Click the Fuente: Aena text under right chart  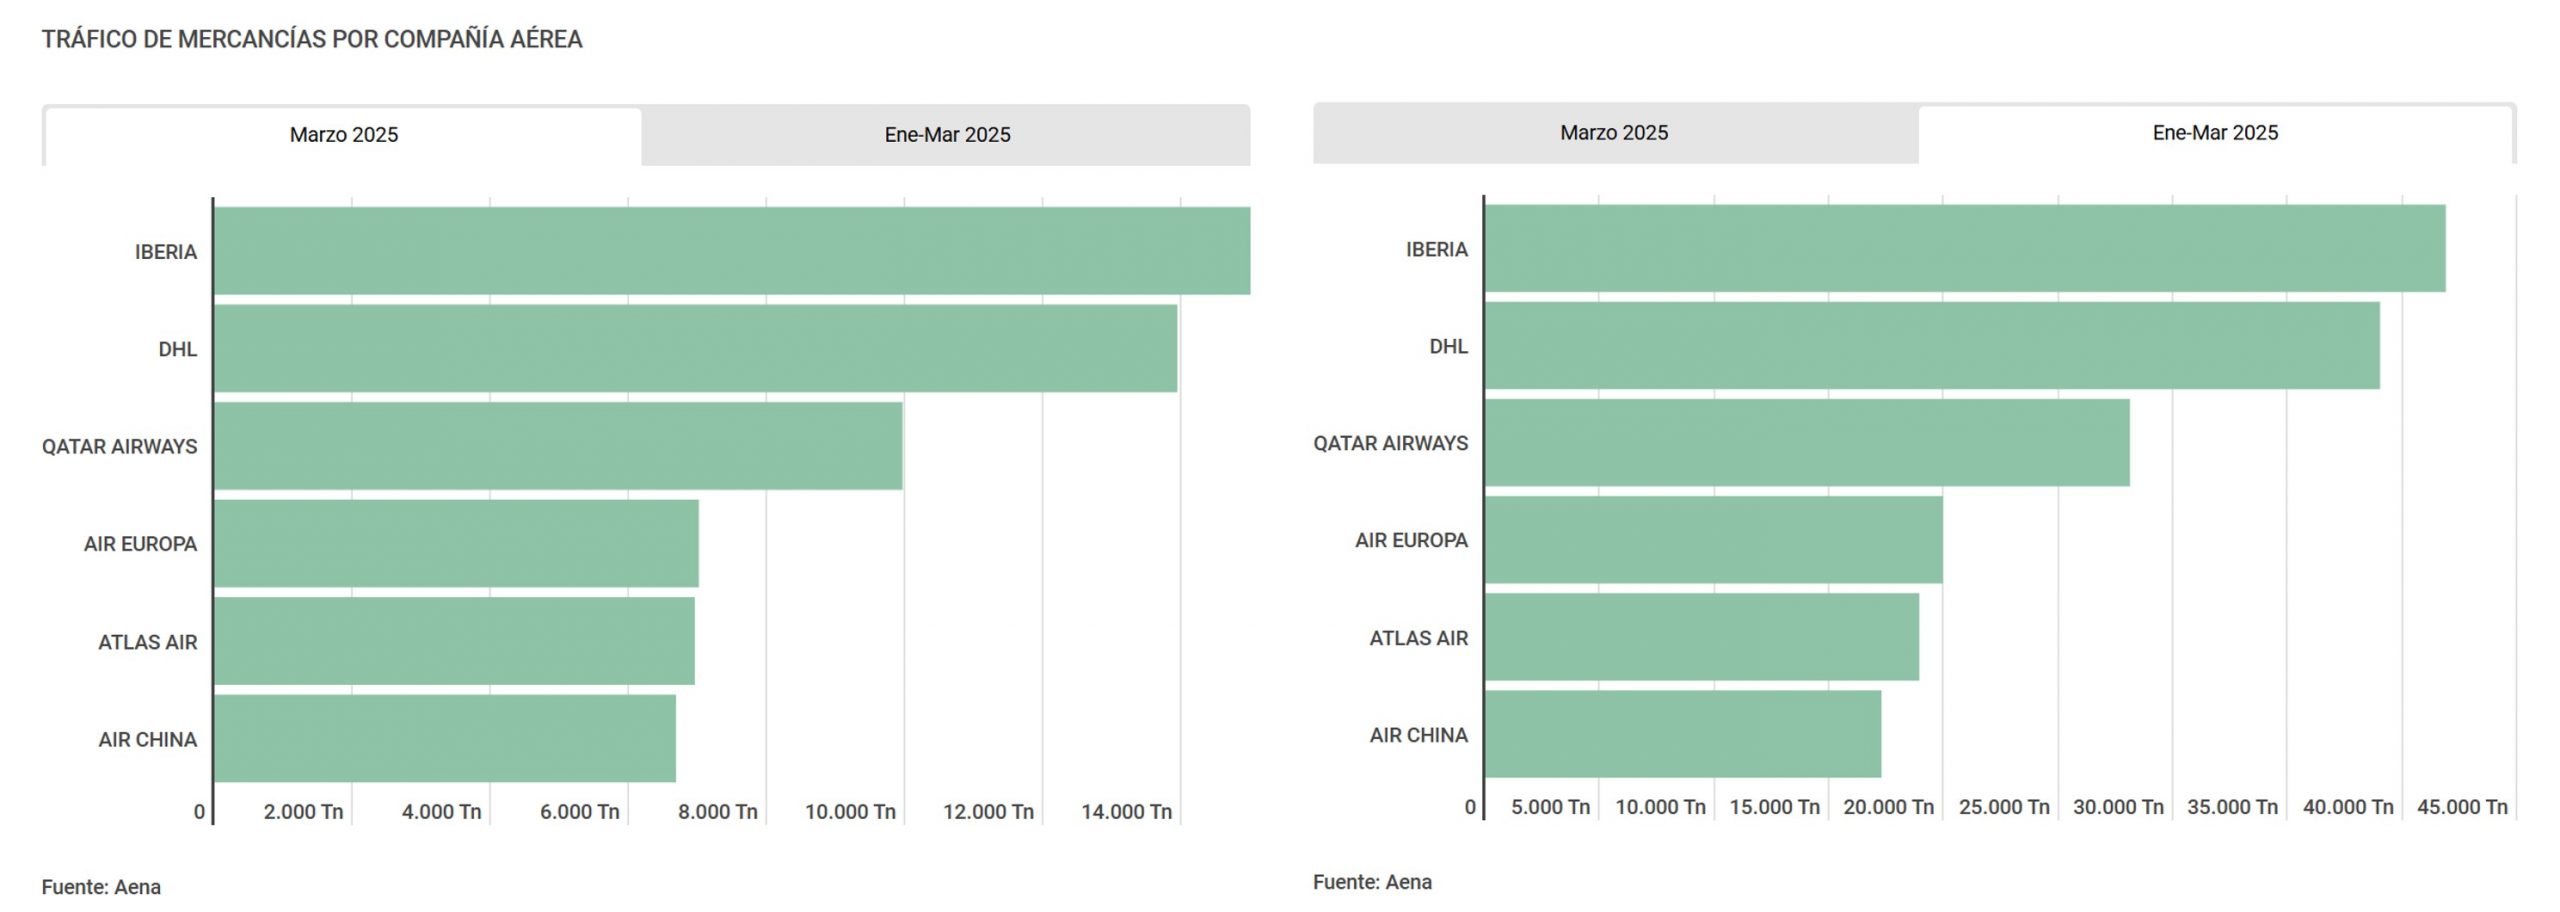pos(1372,882)
